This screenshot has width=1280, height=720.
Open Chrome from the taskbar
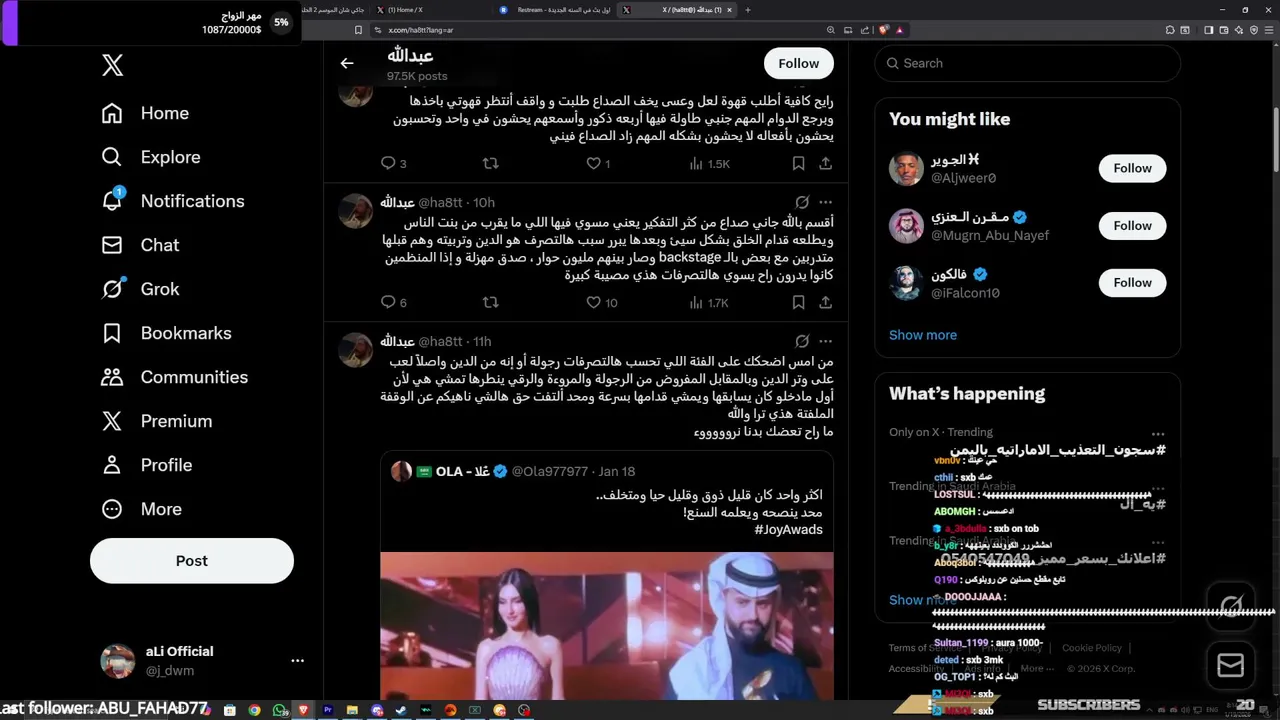click(254, 710)
